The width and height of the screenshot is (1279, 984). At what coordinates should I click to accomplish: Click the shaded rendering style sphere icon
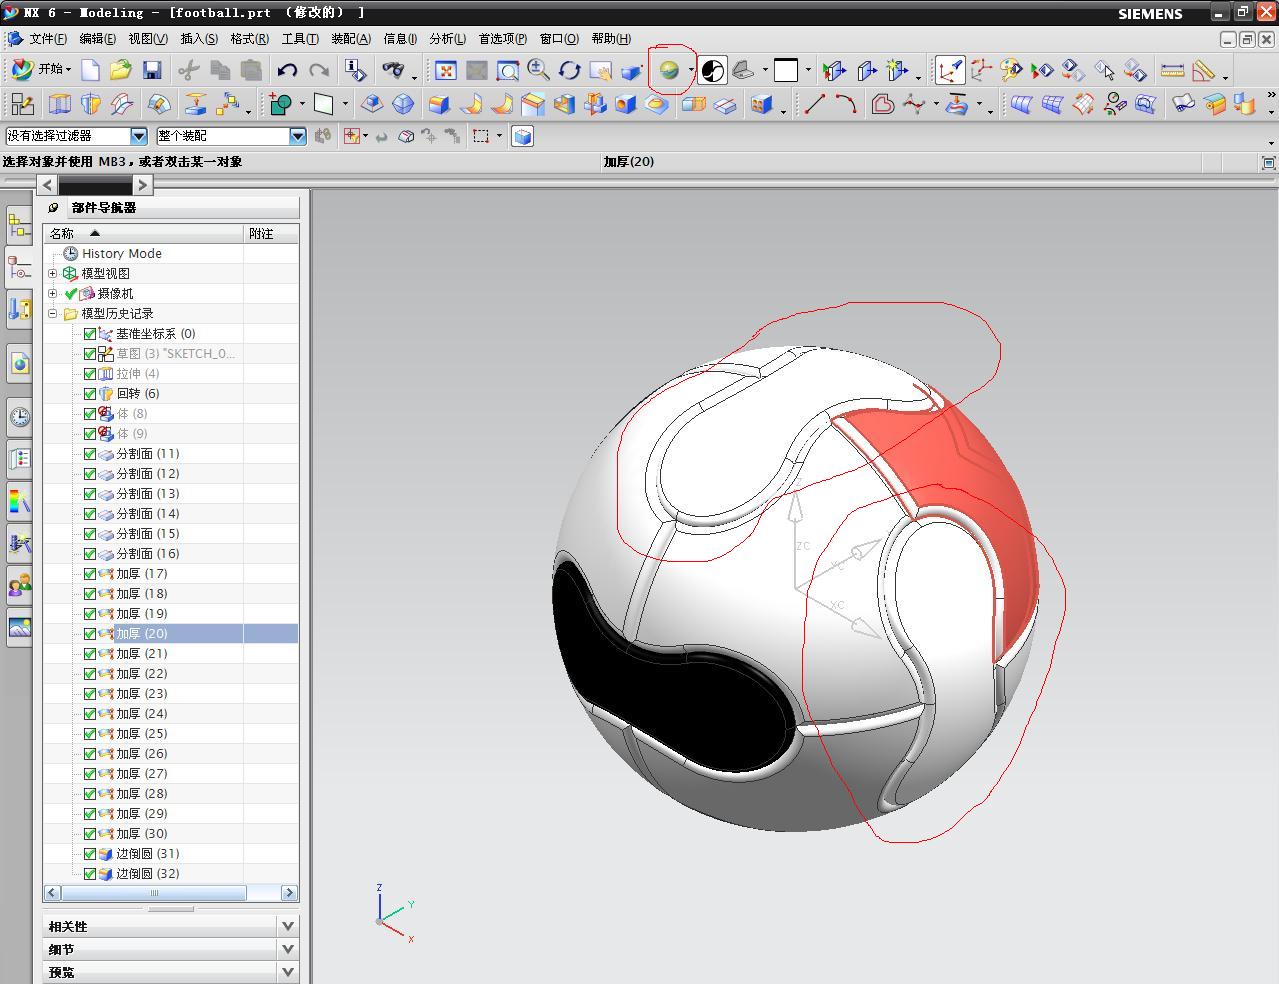[668, 70]
